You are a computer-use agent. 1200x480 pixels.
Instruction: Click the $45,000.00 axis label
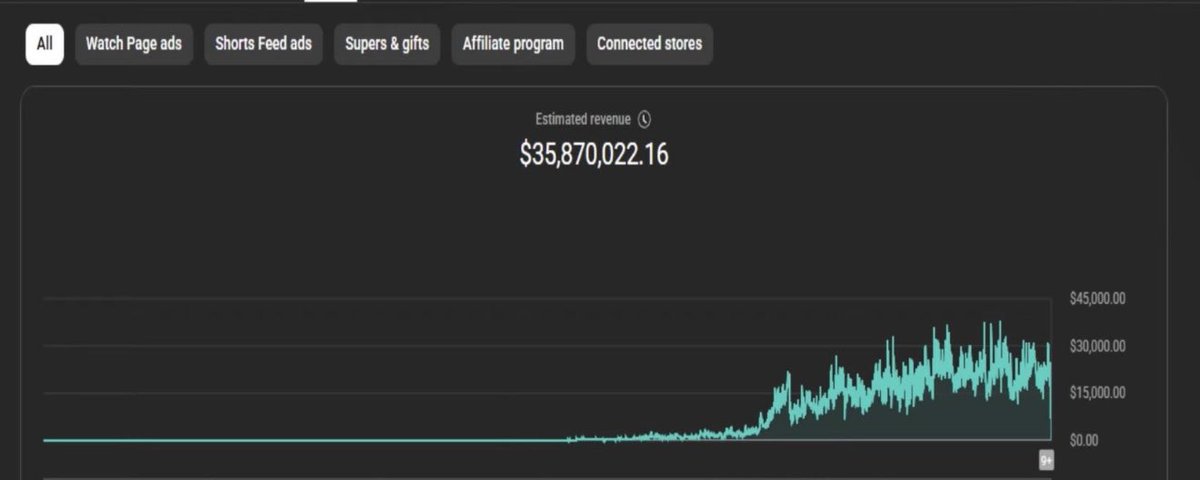tap(1097, 298)
